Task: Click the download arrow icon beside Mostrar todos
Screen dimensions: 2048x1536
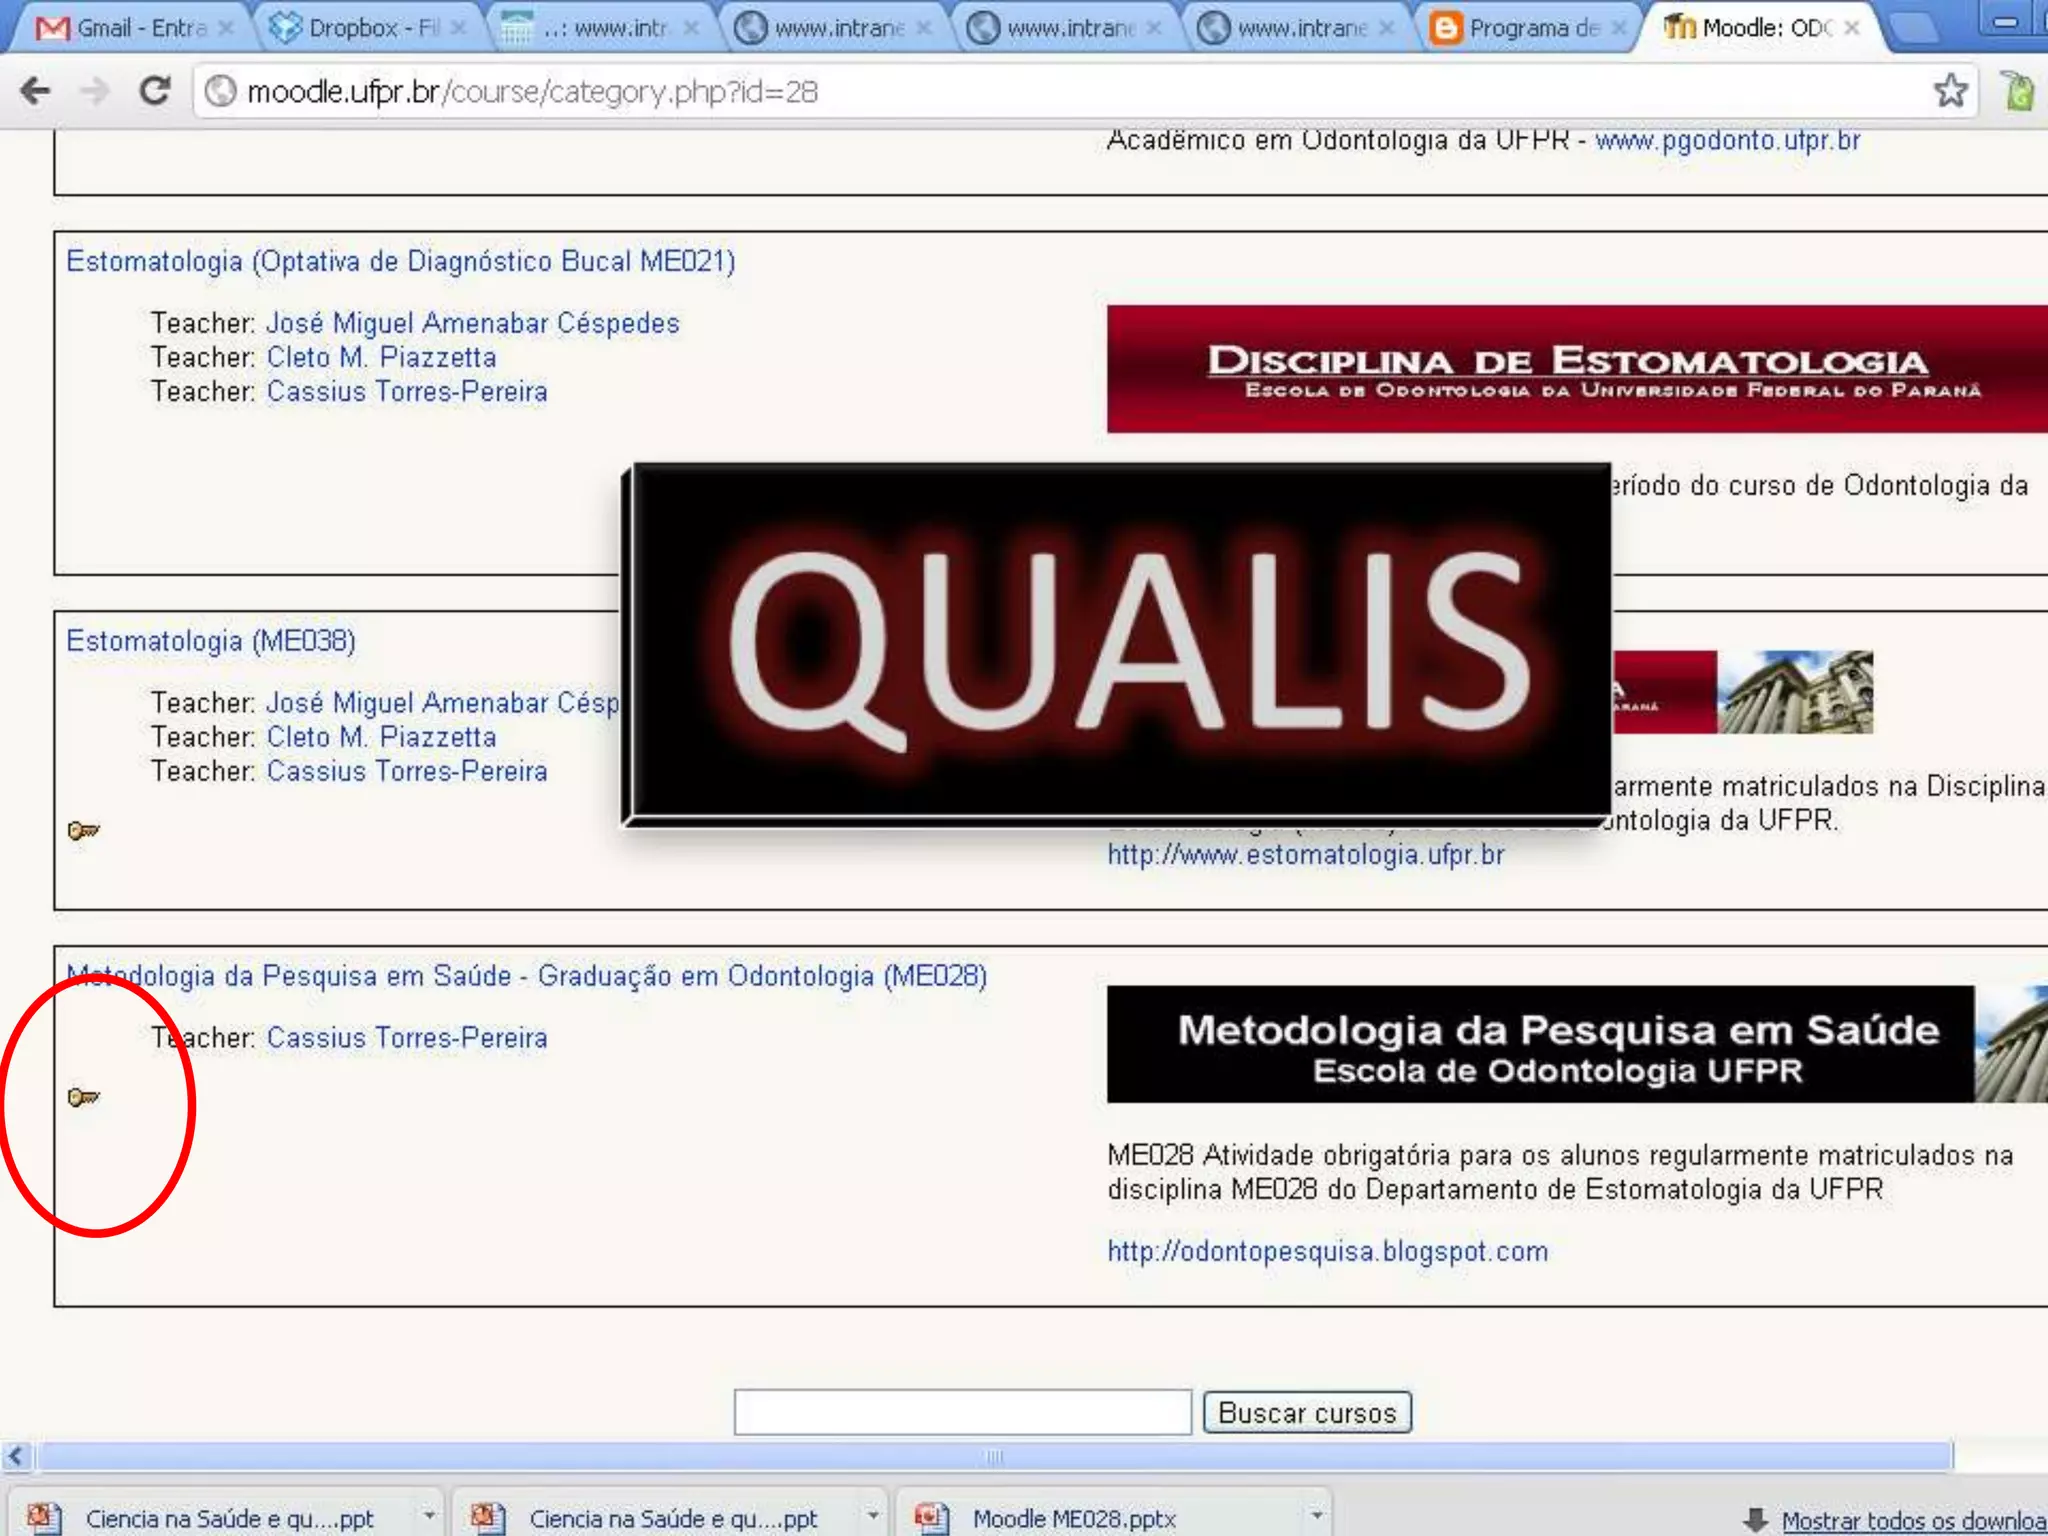Action: point(1755,1520)
